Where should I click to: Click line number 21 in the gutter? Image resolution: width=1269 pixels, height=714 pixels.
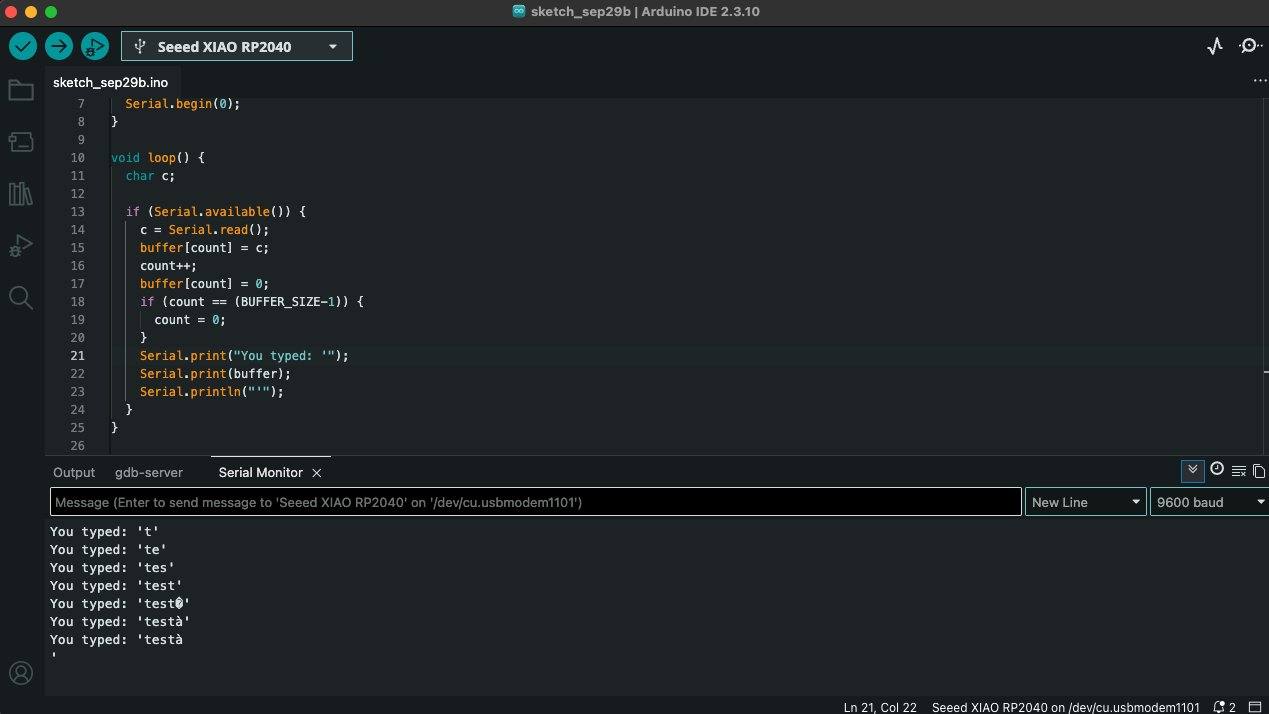78,356
